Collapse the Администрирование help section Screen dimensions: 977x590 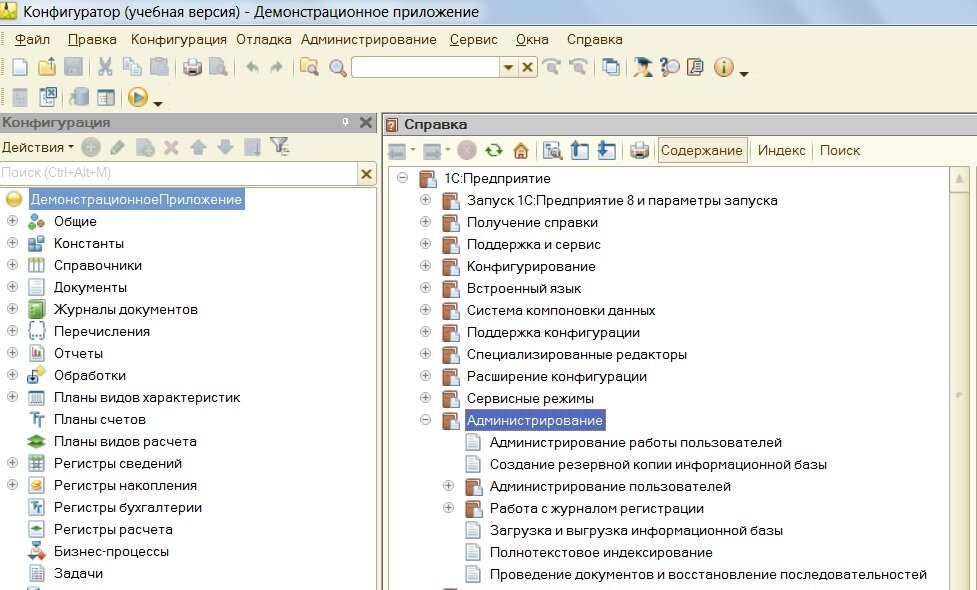[x=426, y=419]
